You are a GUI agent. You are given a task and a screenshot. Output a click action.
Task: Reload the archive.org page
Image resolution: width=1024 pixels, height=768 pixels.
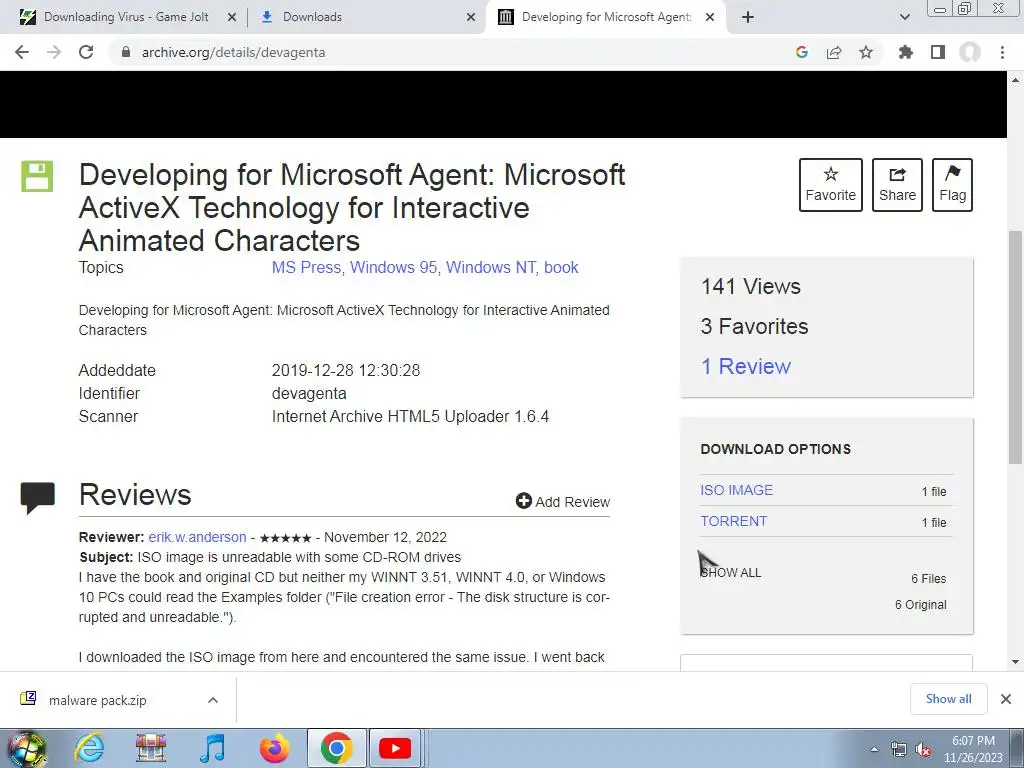click(x=86, y=52)
